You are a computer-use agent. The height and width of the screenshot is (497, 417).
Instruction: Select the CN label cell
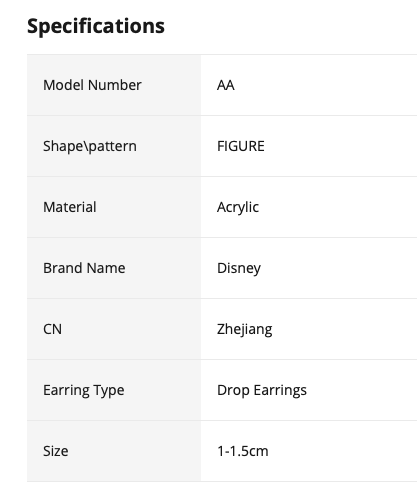pos(114,329)
